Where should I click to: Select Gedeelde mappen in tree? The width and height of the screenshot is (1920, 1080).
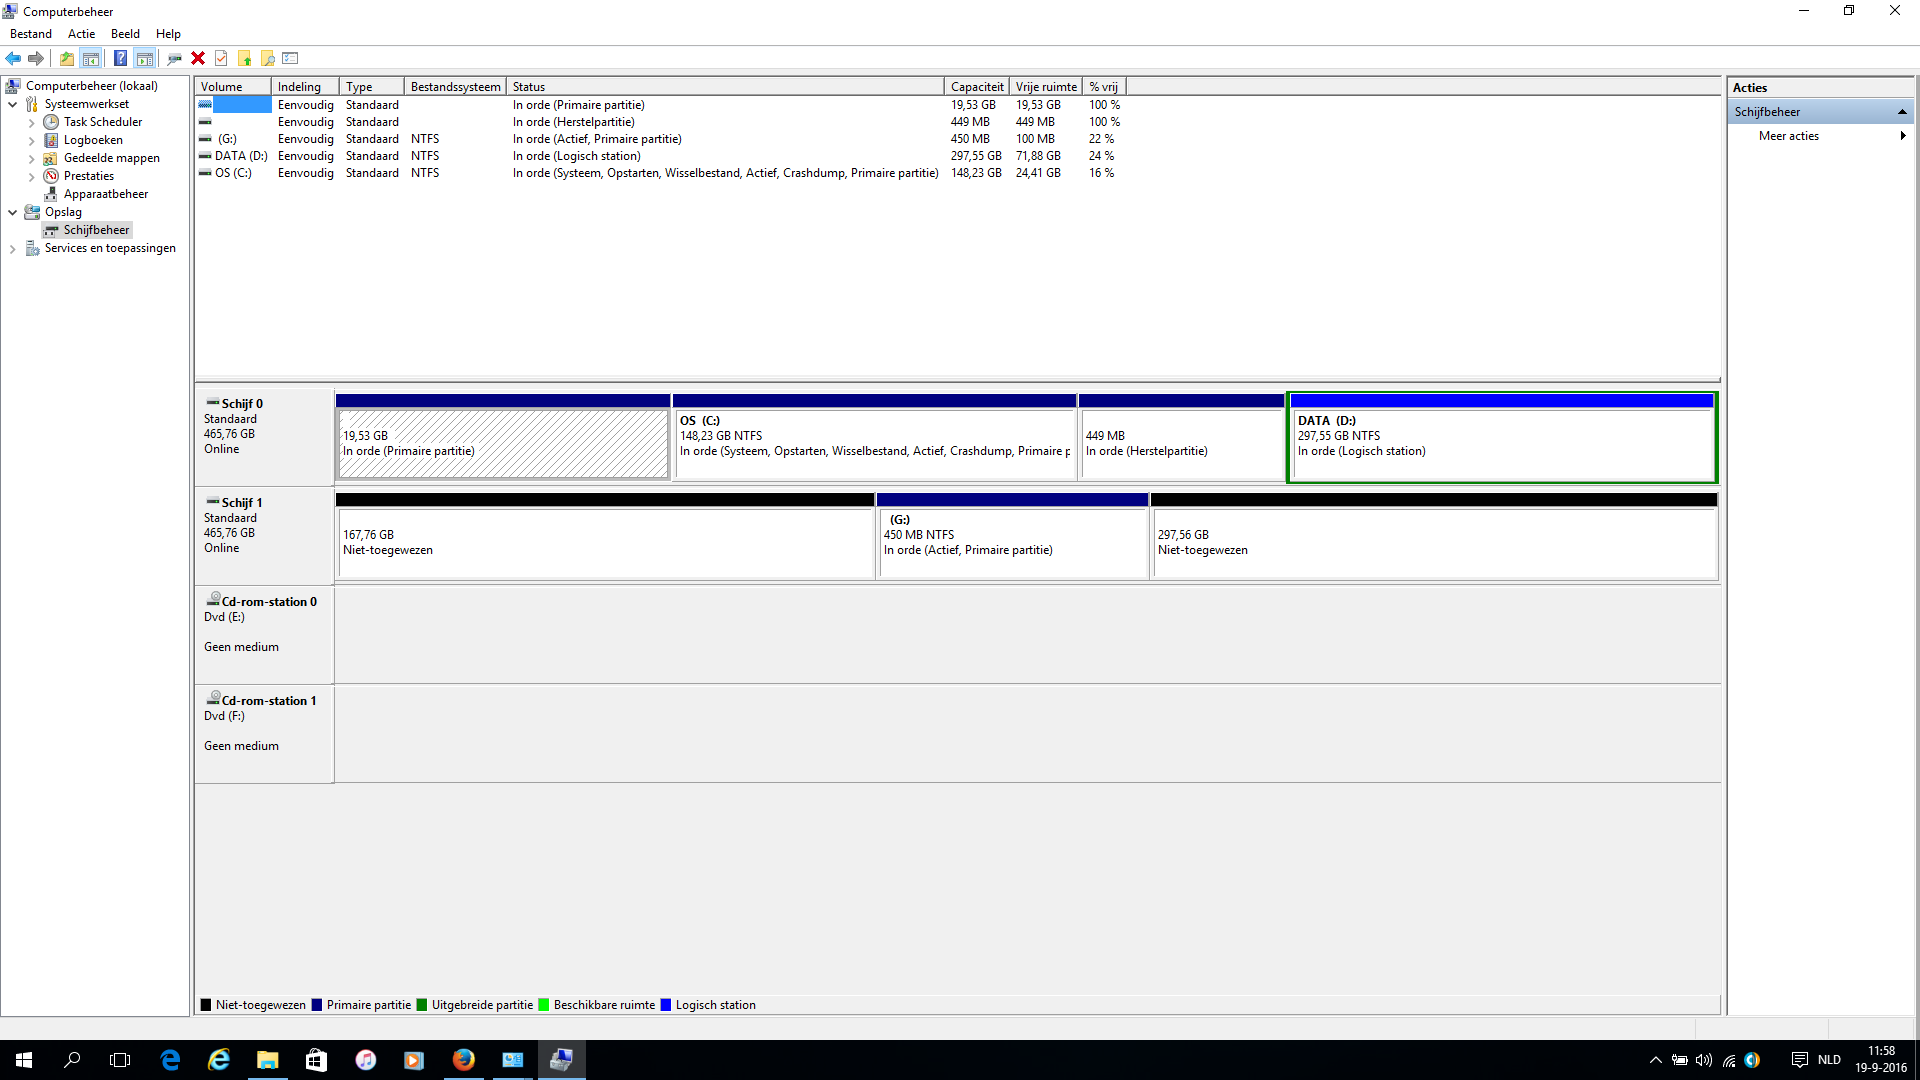point(112,158)
